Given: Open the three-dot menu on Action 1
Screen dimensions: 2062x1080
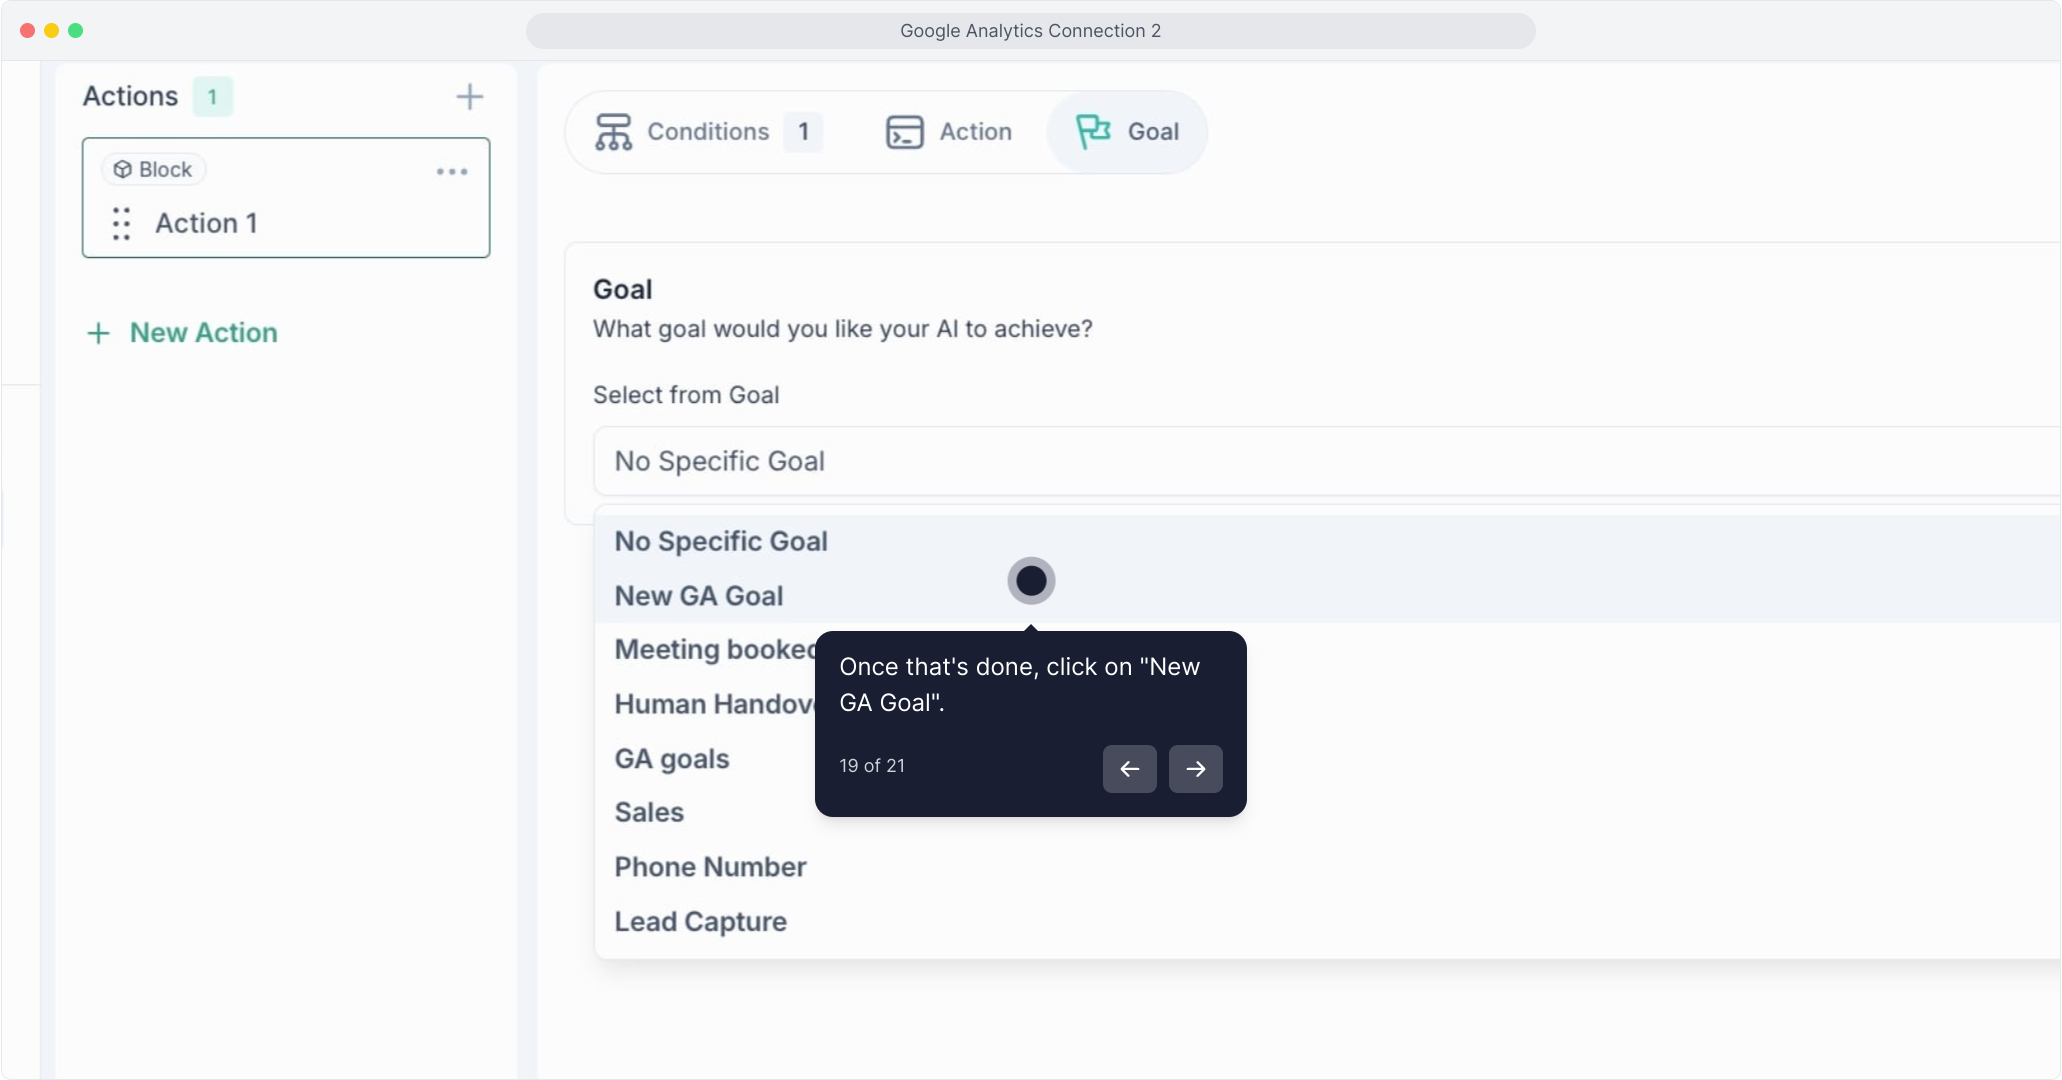Looking at the screenshot, I should click(452, 172).
